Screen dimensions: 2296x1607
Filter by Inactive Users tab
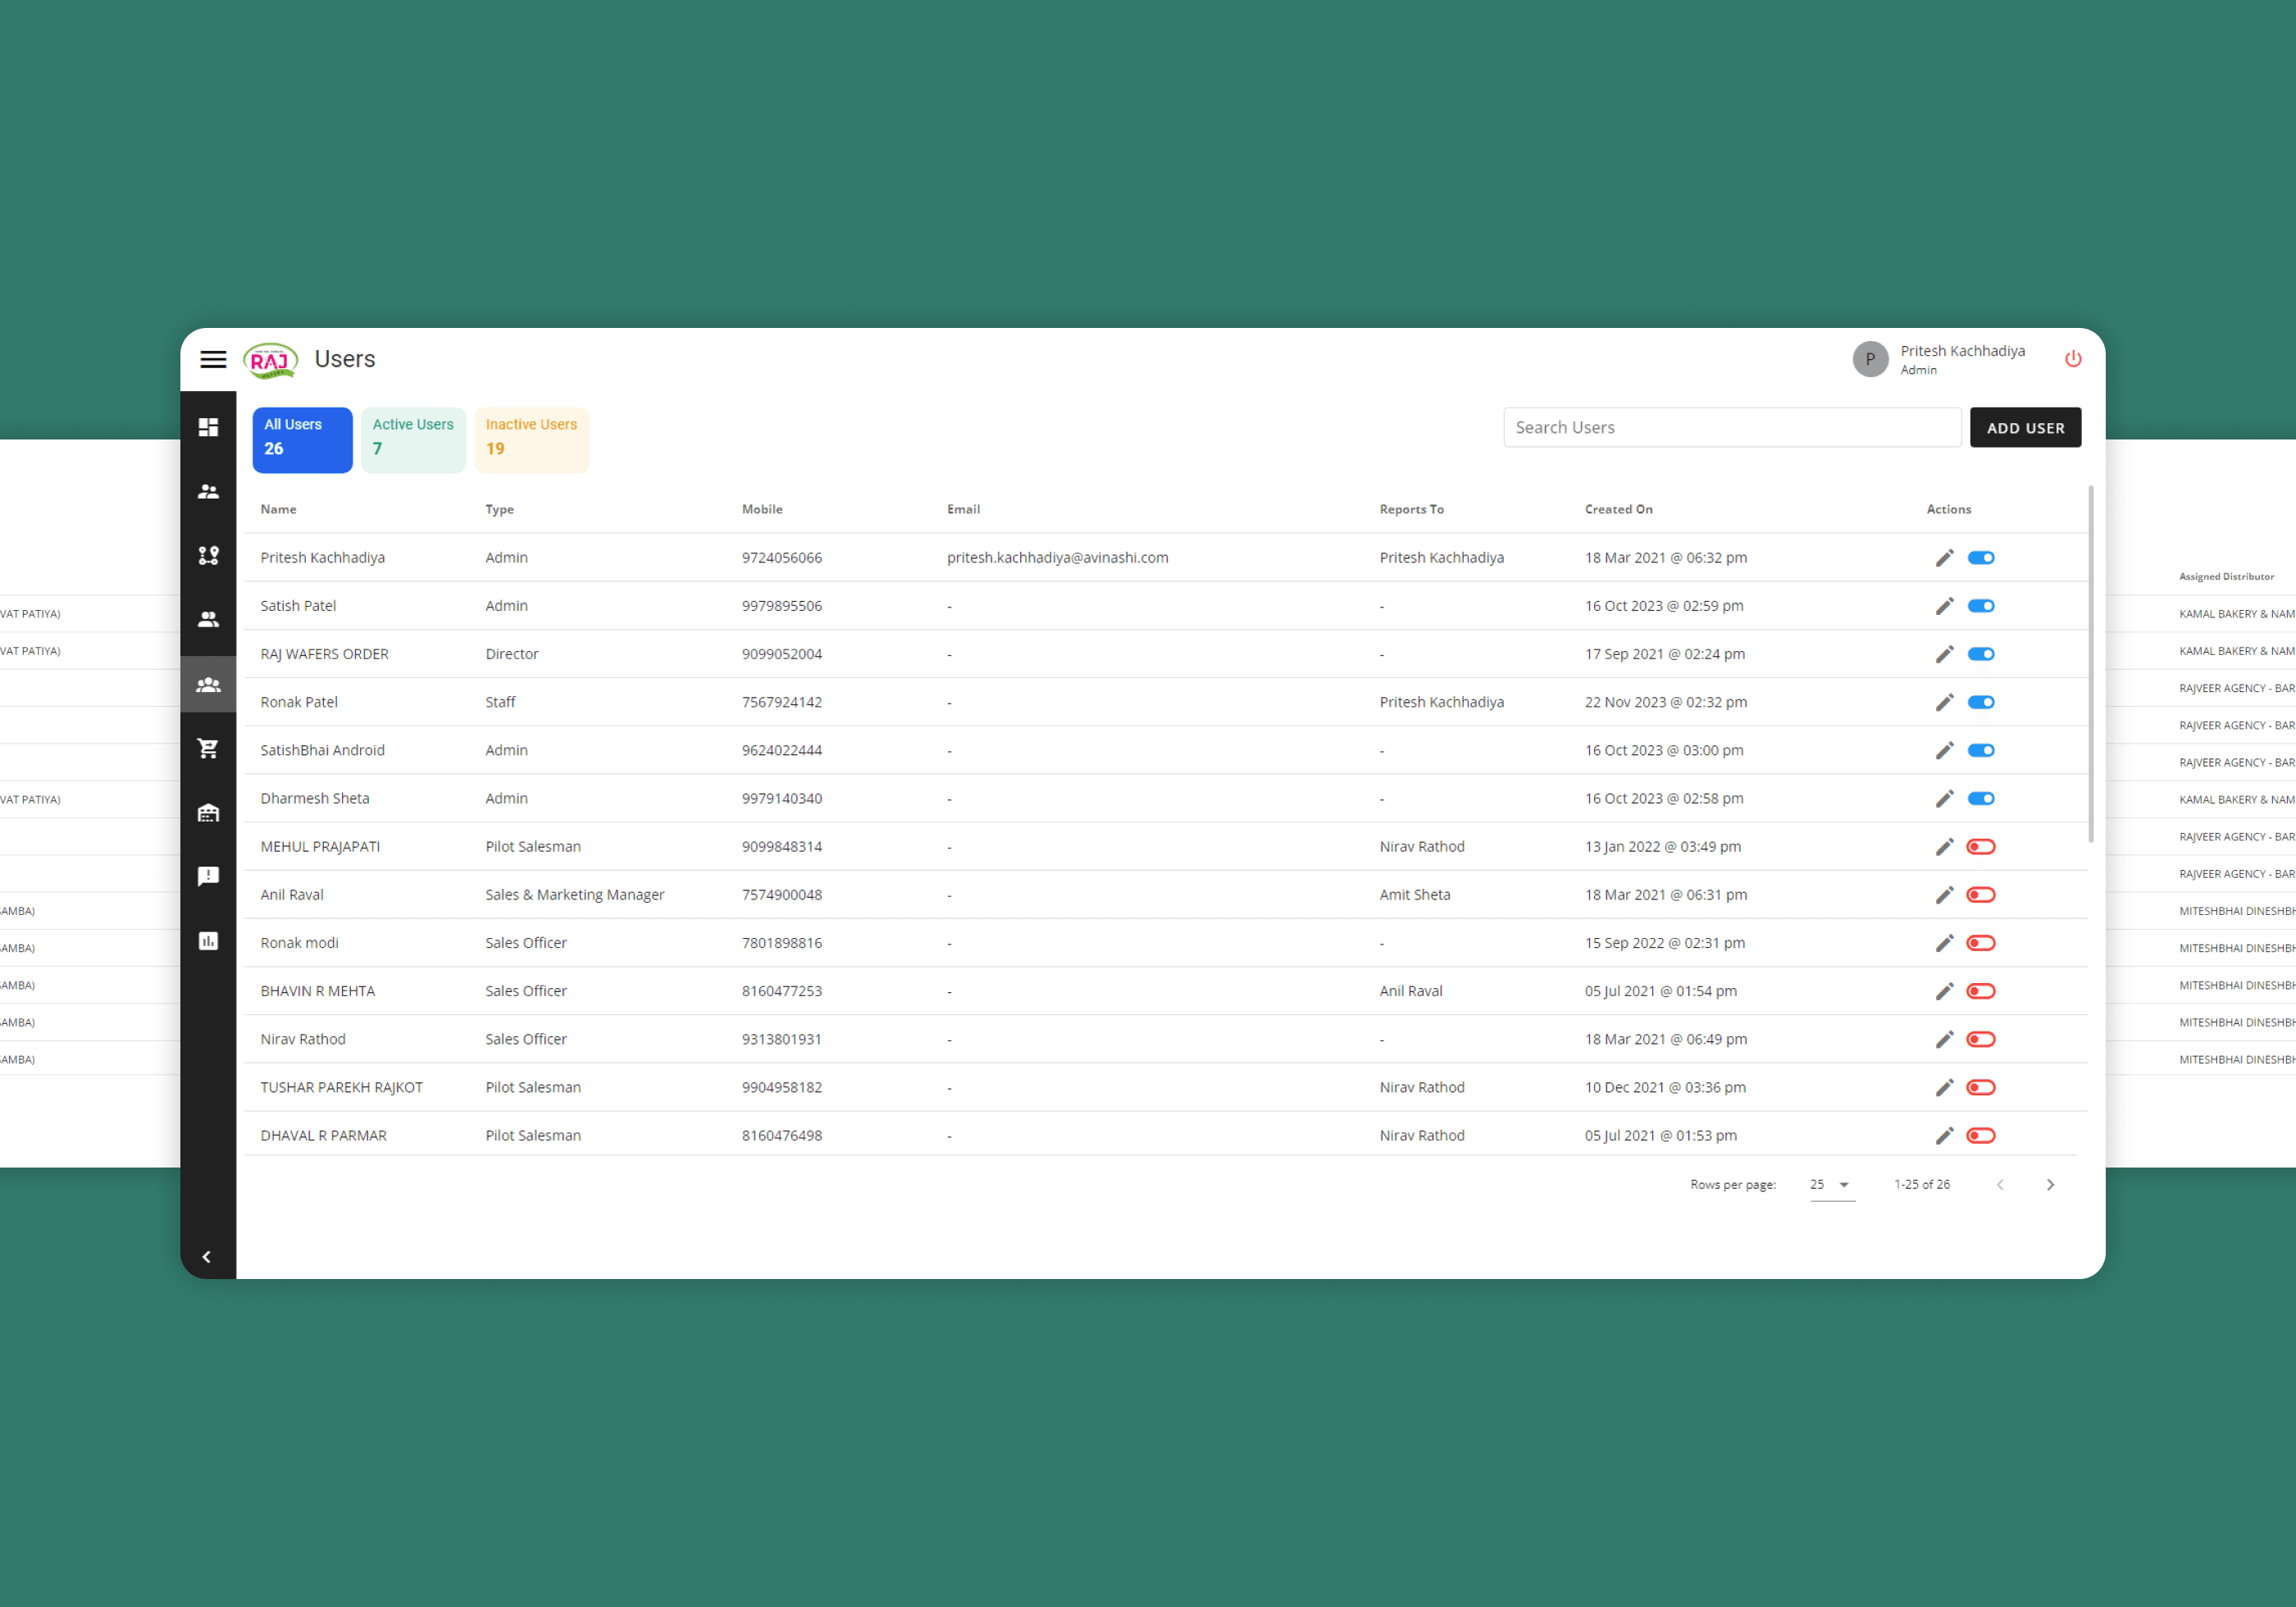click(531, 440)
